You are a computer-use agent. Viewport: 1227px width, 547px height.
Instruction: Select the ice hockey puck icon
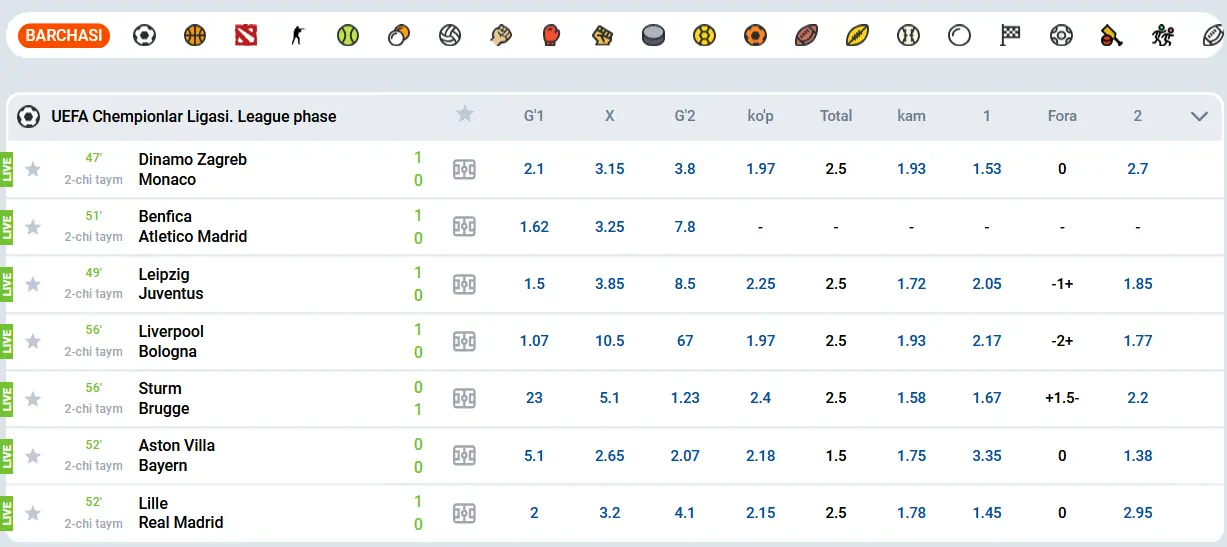click(x=653, y=36)
